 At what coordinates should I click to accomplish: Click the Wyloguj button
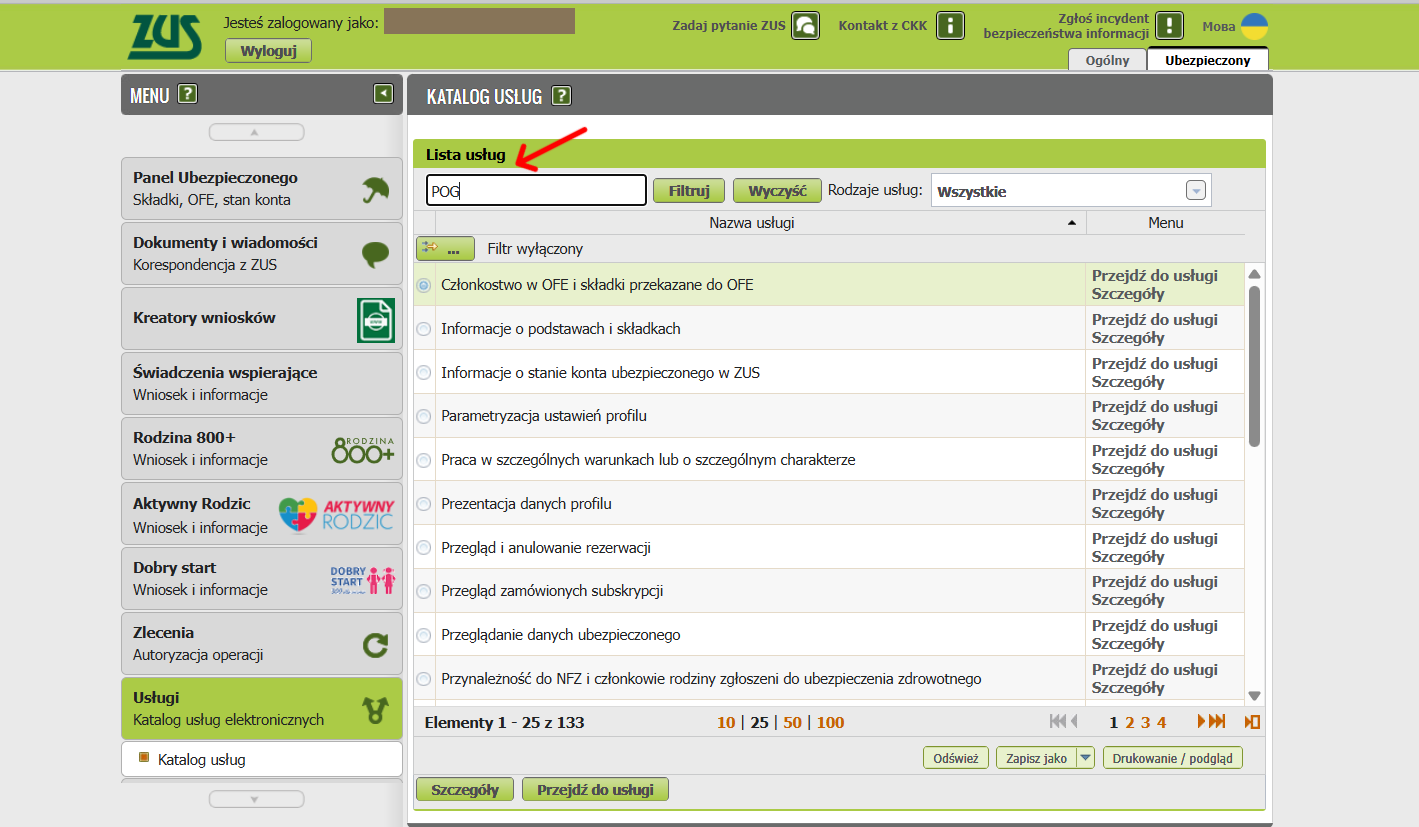click(268, 51)
